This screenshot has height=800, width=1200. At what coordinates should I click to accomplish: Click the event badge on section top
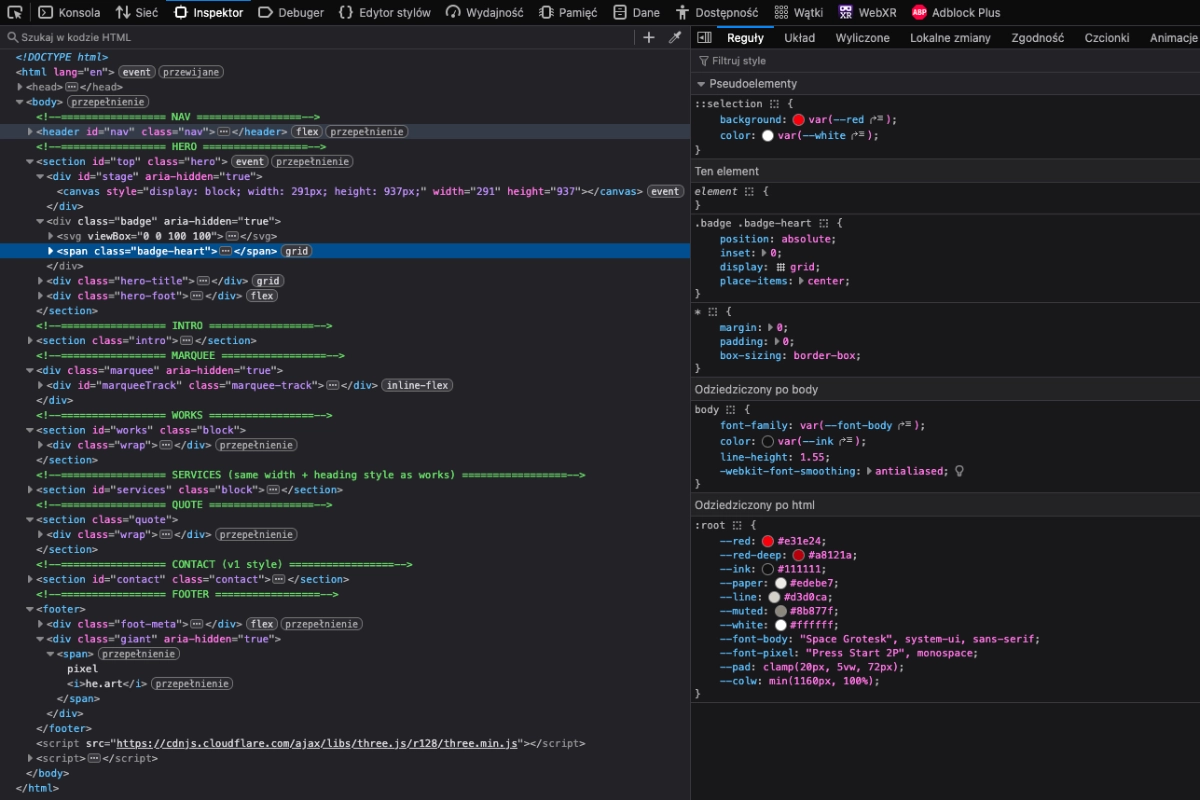(250, 161)
